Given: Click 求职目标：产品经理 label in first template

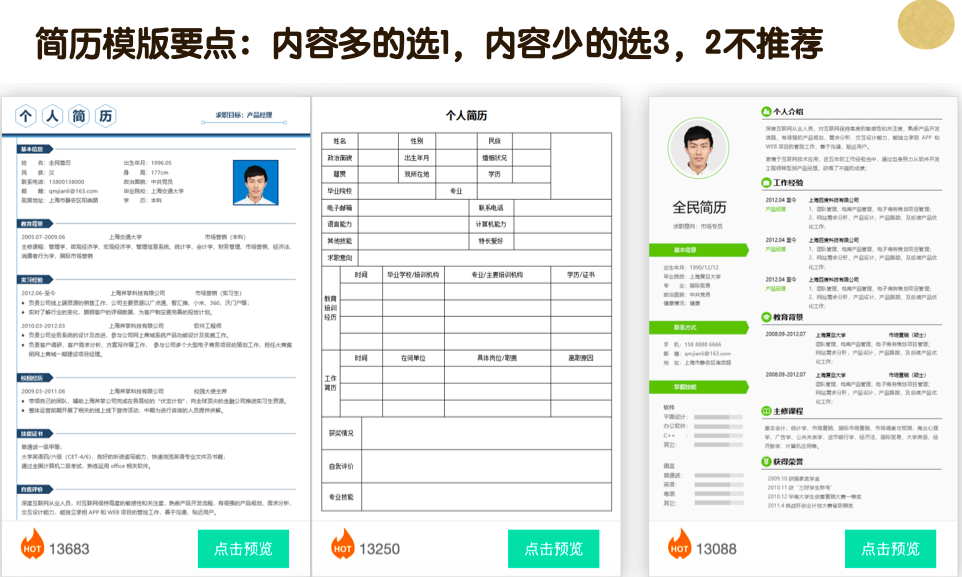Looking at the screenshot, I should tap(244, 115).
